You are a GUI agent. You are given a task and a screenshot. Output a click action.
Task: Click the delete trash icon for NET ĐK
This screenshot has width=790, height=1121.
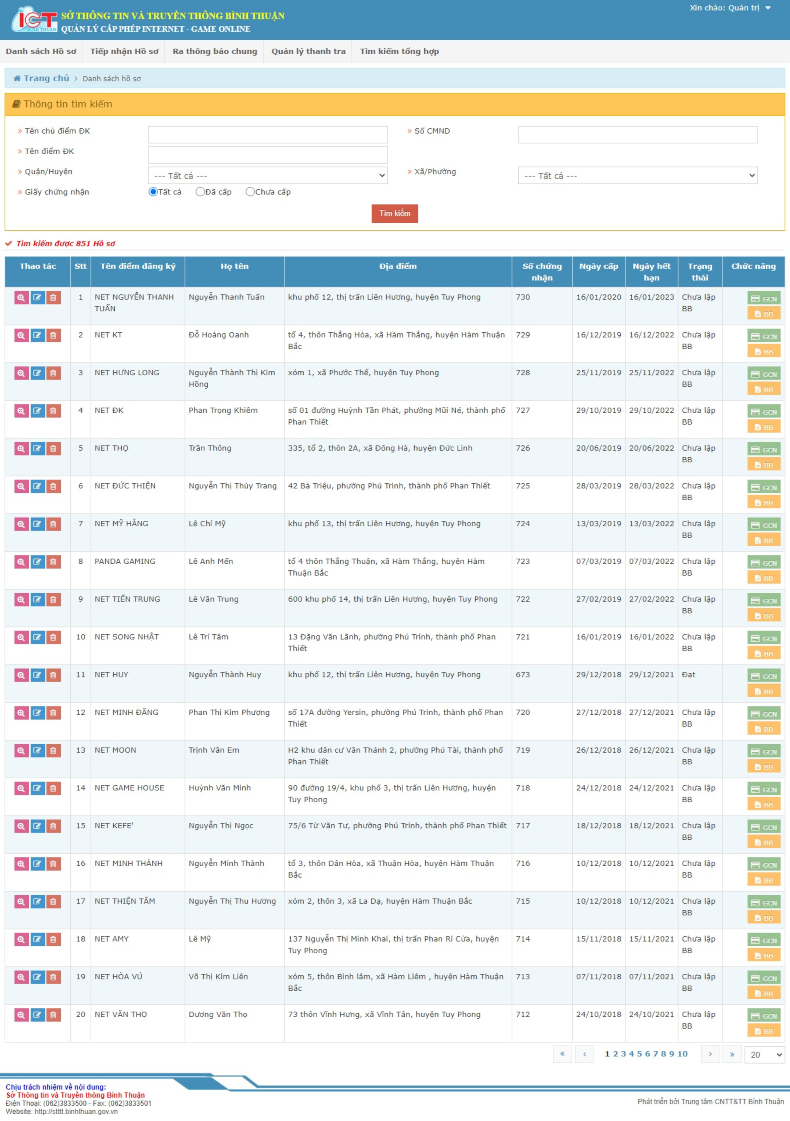pyautogui.click(x=53, y=411)
